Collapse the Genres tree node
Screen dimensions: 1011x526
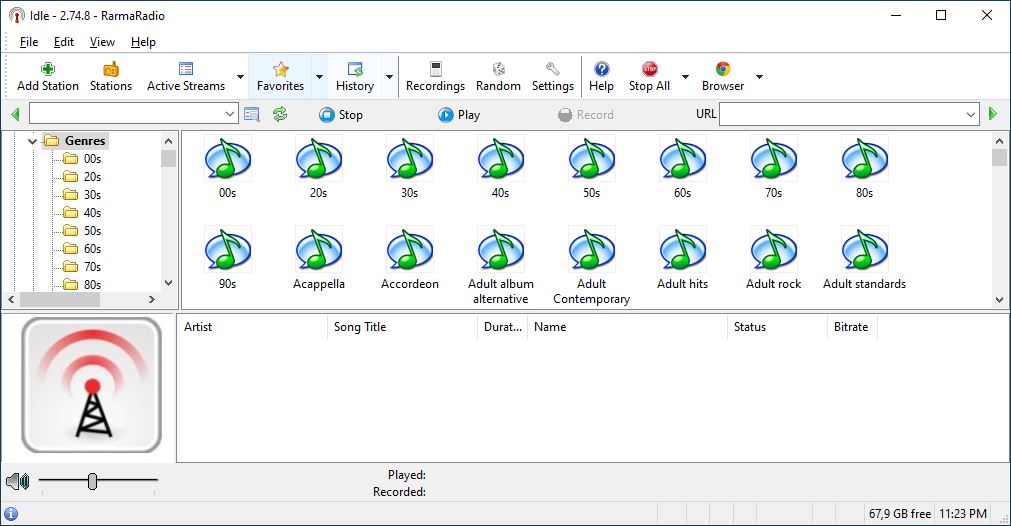coord(32,141)
